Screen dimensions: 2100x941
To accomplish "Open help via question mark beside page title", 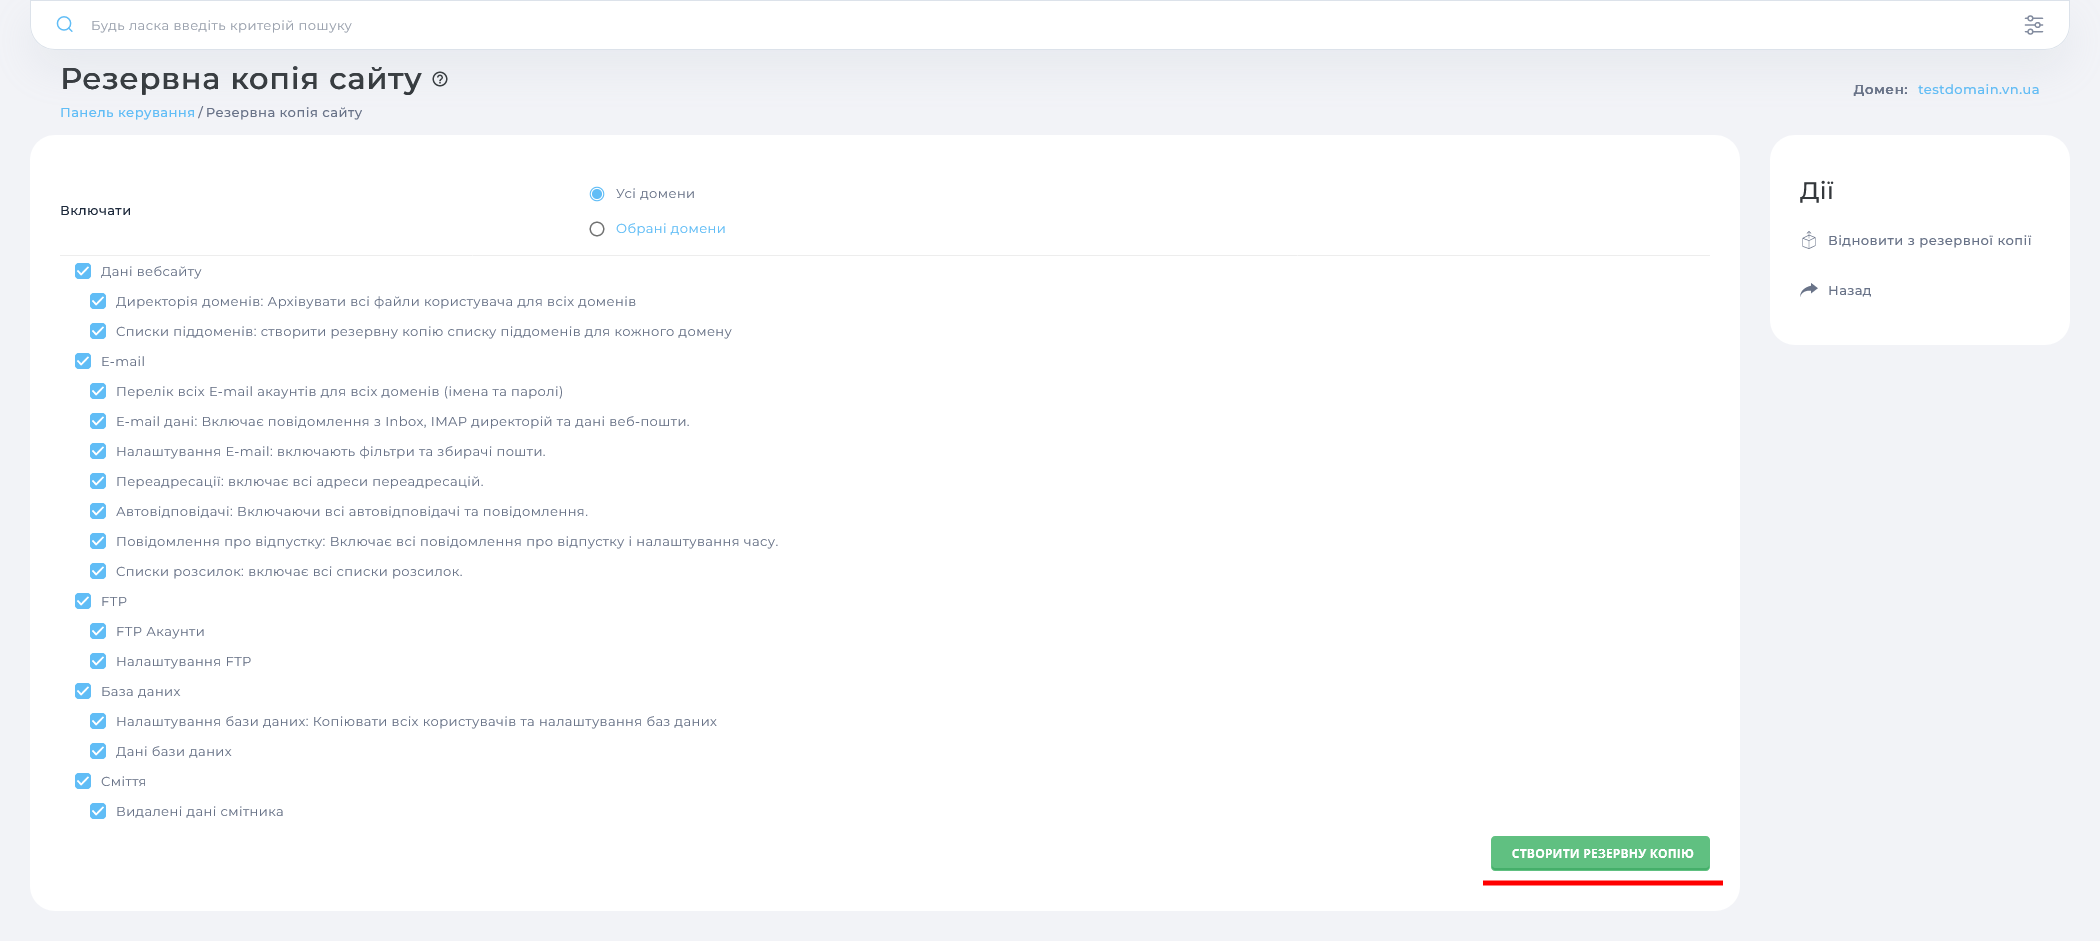I will click(438, 80).
